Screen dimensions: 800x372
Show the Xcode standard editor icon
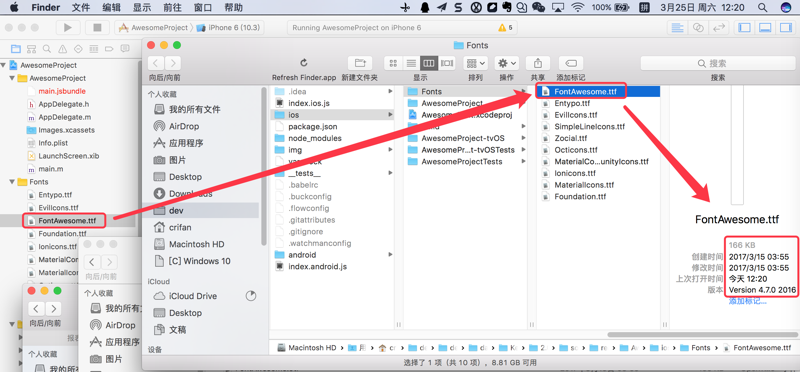pos(678,28)
